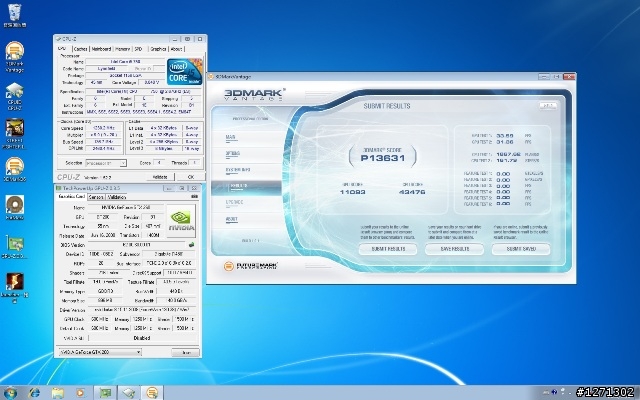Click the green BIOS save chip icon in GPU-Z

[191, 245]
